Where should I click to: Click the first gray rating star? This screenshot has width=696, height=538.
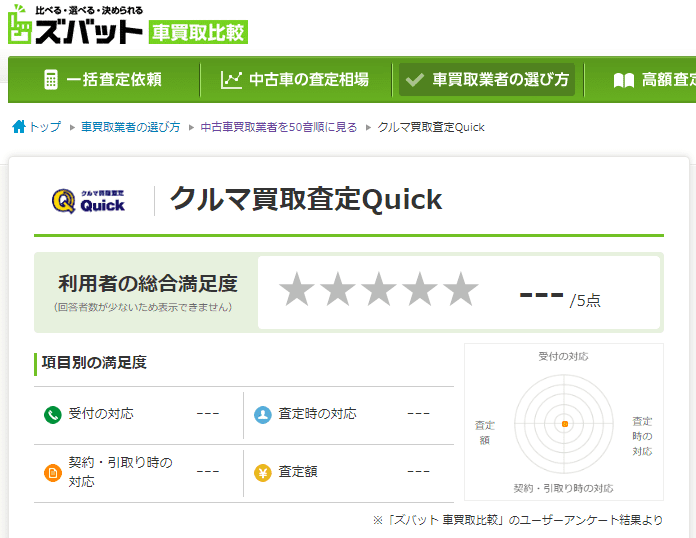[x=297, y=289]
